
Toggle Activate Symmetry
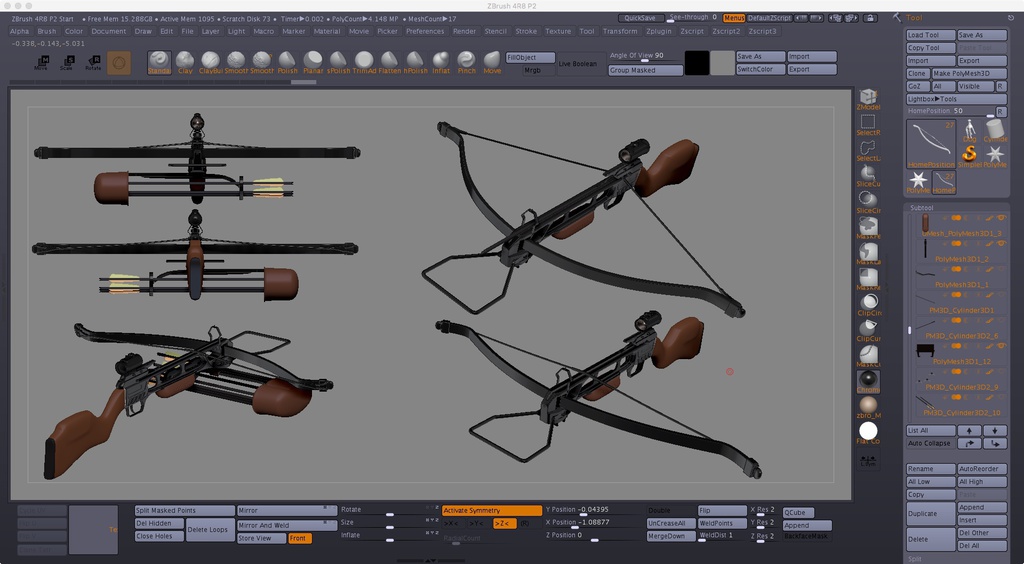(x=492, y=510)
